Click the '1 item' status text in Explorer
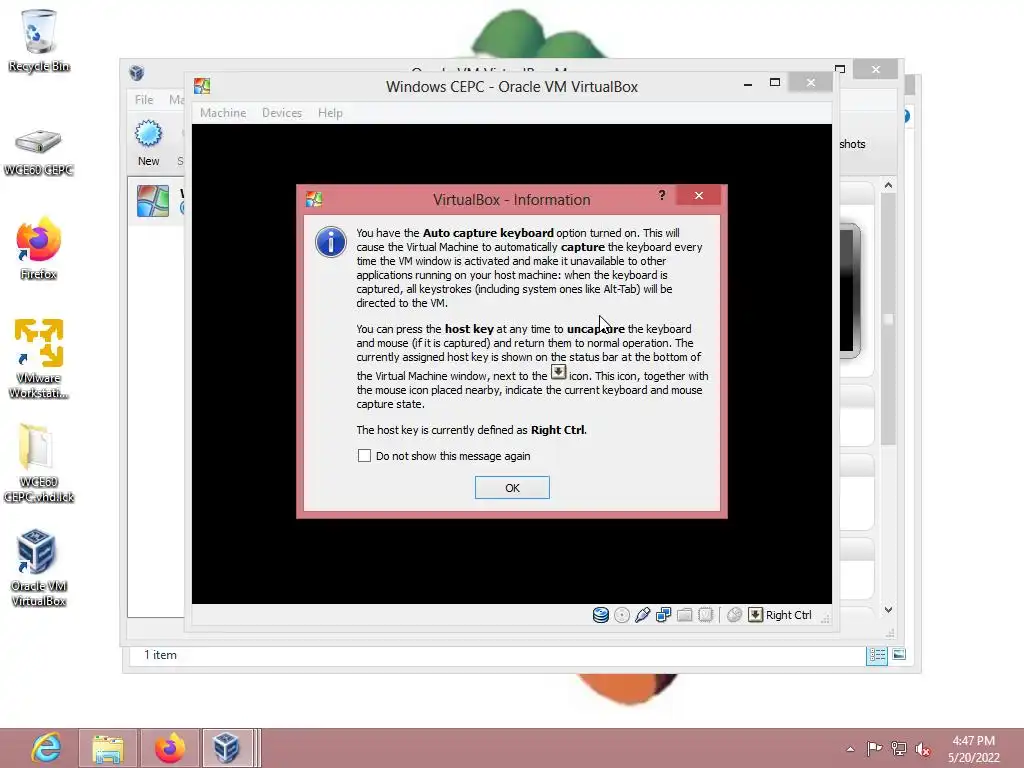The image size is (1024, 768). tap(160, 655)
